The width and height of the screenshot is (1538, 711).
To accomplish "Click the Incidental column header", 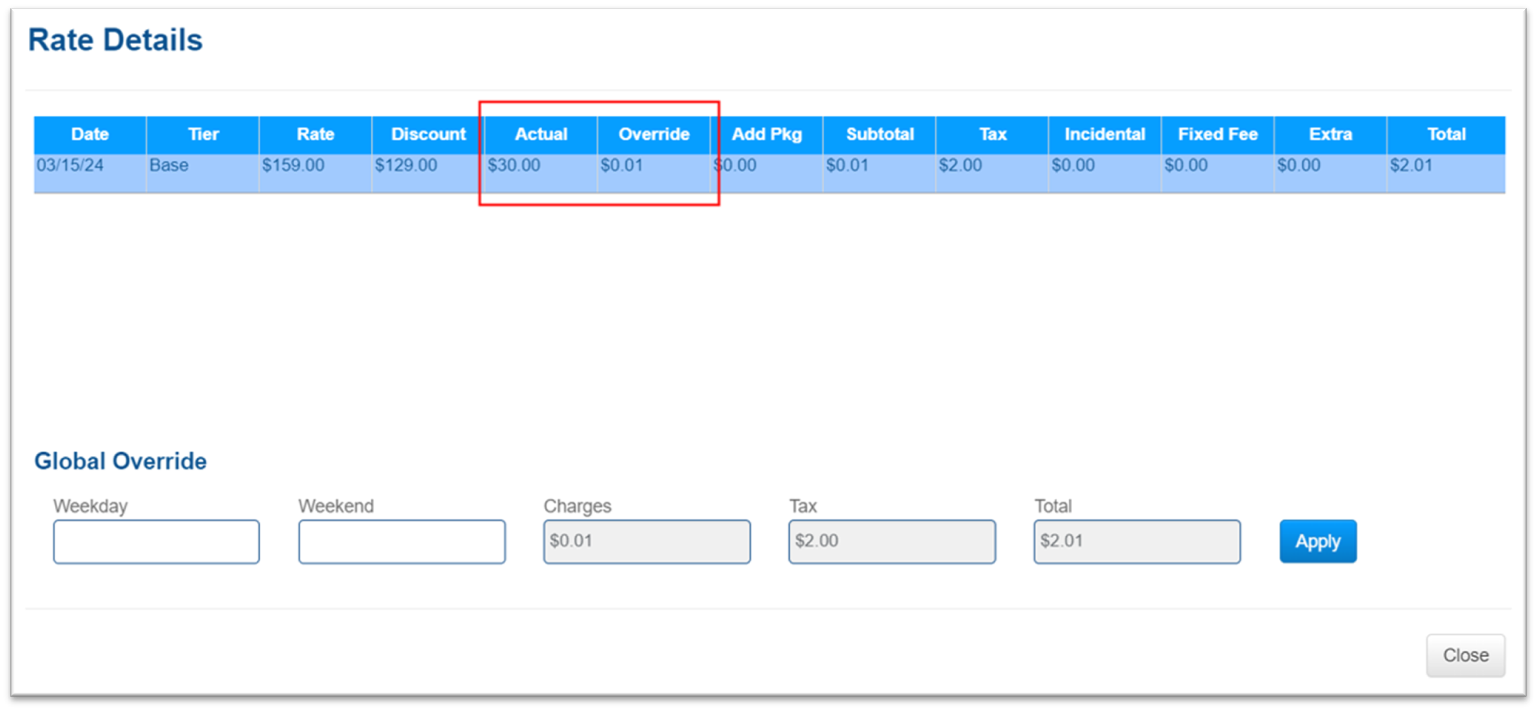I will click(x=1105, y=134).
